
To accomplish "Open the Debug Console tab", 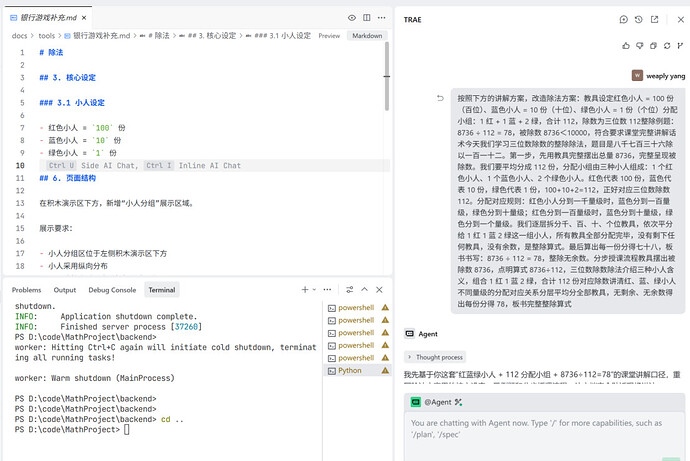I will pos(112,290).
